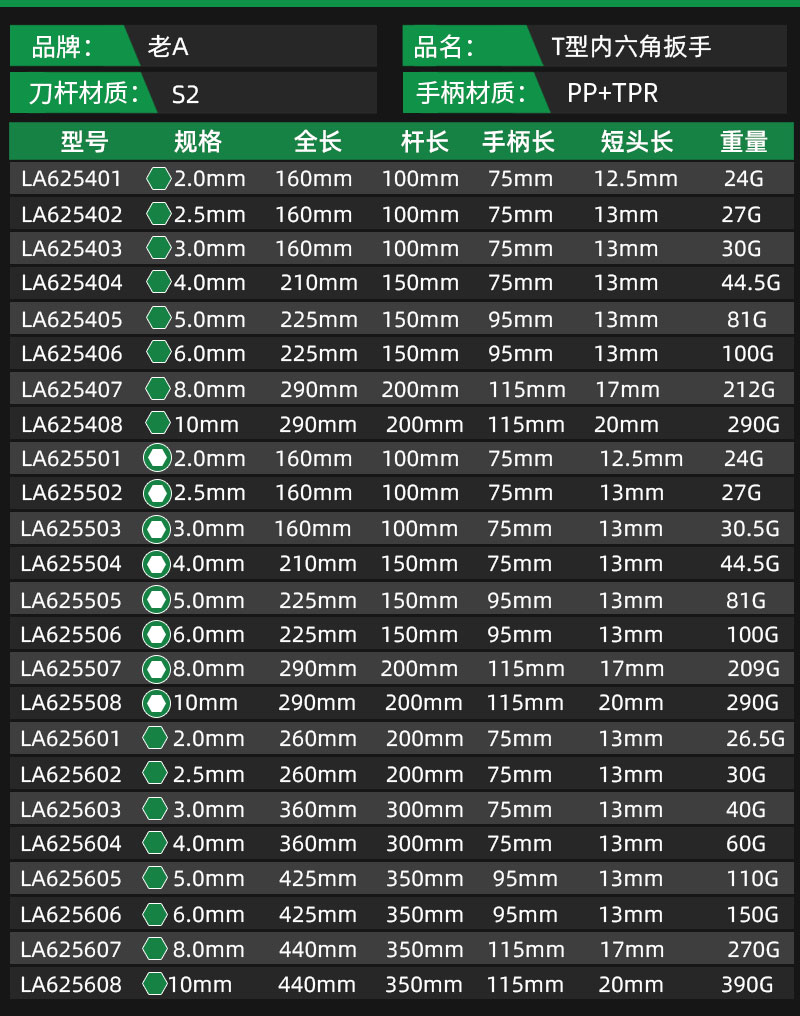
Task: Click the green 品牌 label
Action: [64, 47]
